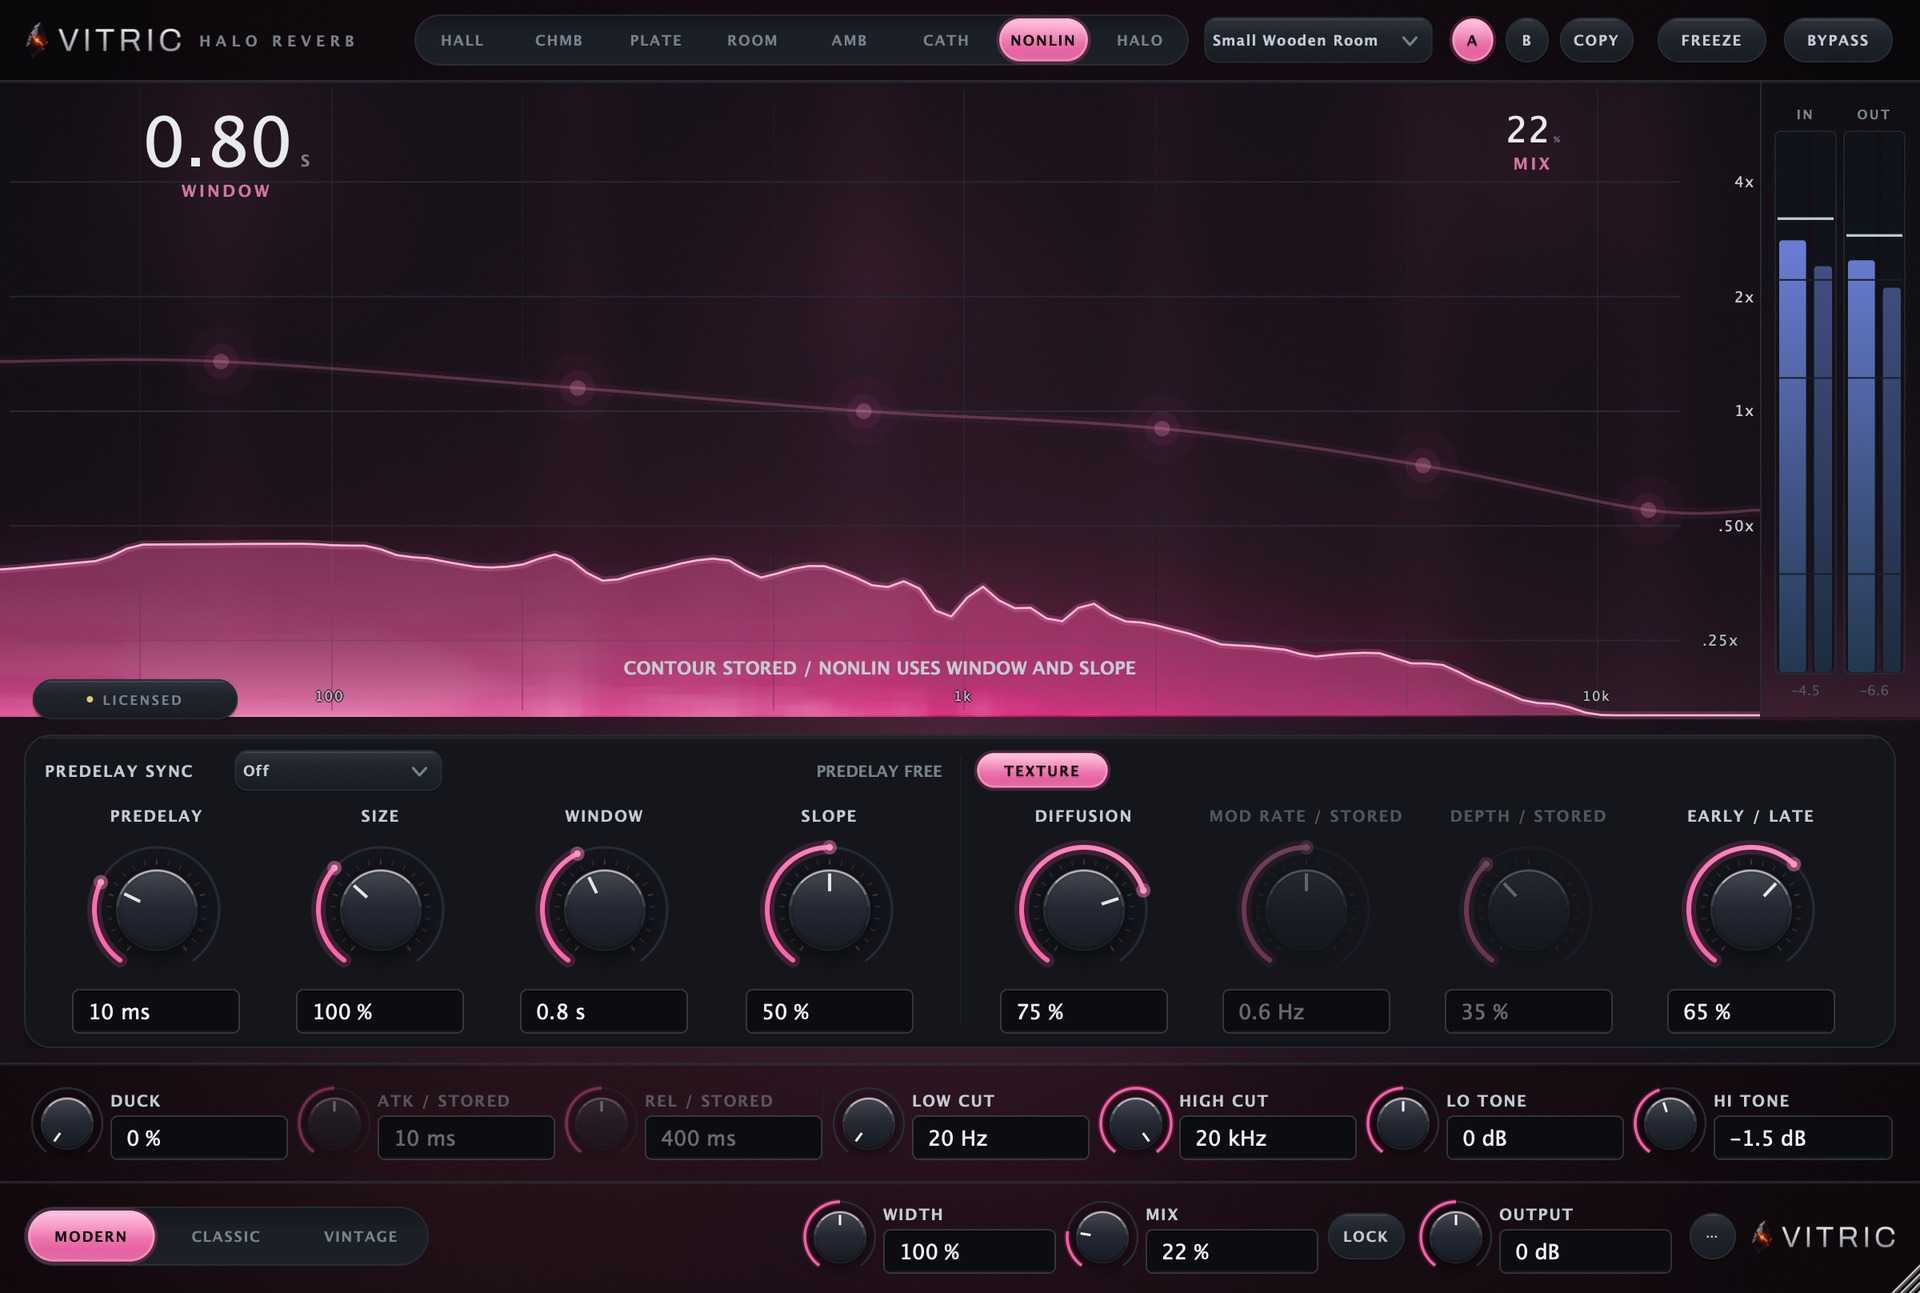Click the LICENSED status badge

click(x=135, y=700)
